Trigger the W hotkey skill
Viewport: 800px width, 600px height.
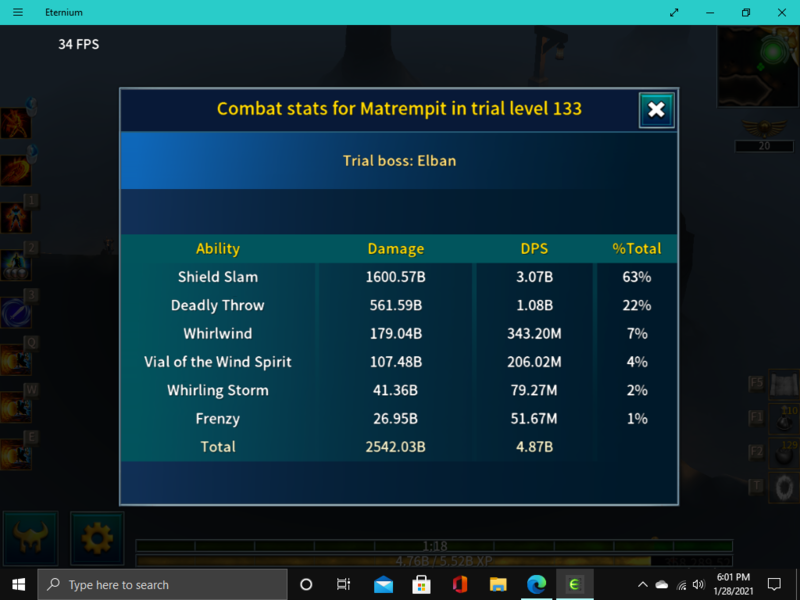(15, 407)
